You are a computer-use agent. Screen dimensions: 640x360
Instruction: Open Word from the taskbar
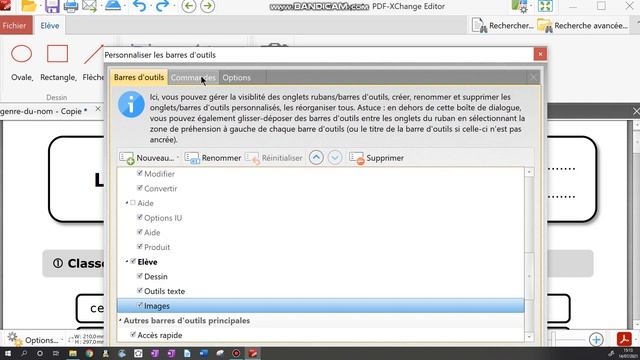(204, 353)
